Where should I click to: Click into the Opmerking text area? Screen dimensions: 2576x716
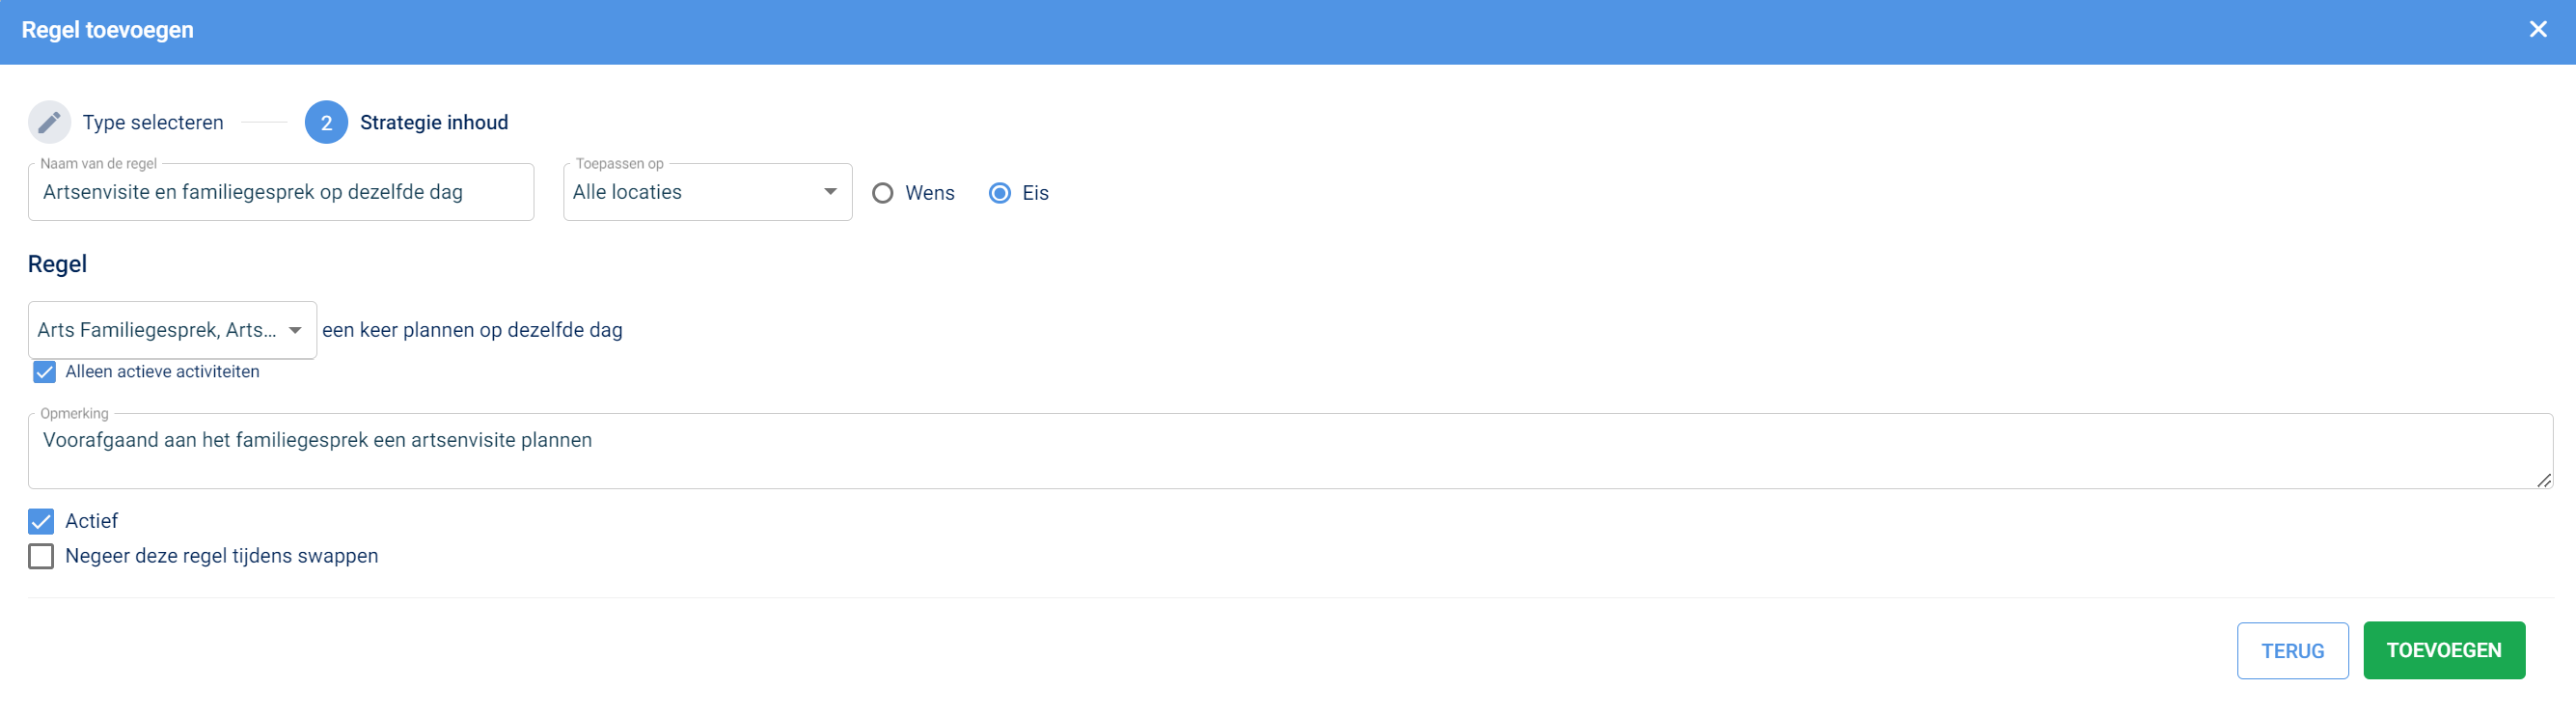tap(1290, 451)
